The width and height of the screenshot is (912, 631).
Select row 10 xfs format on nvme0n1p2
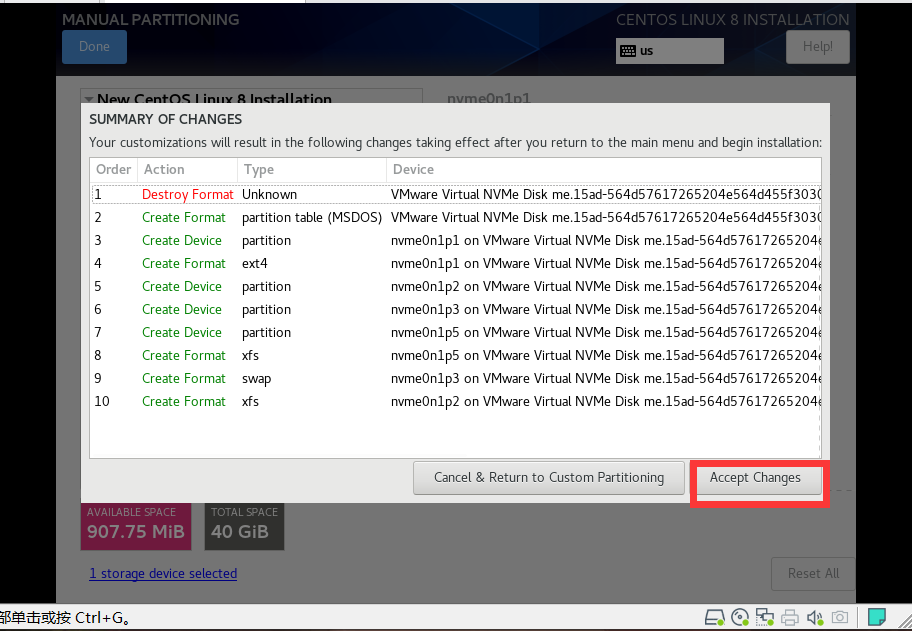point(456,401)
